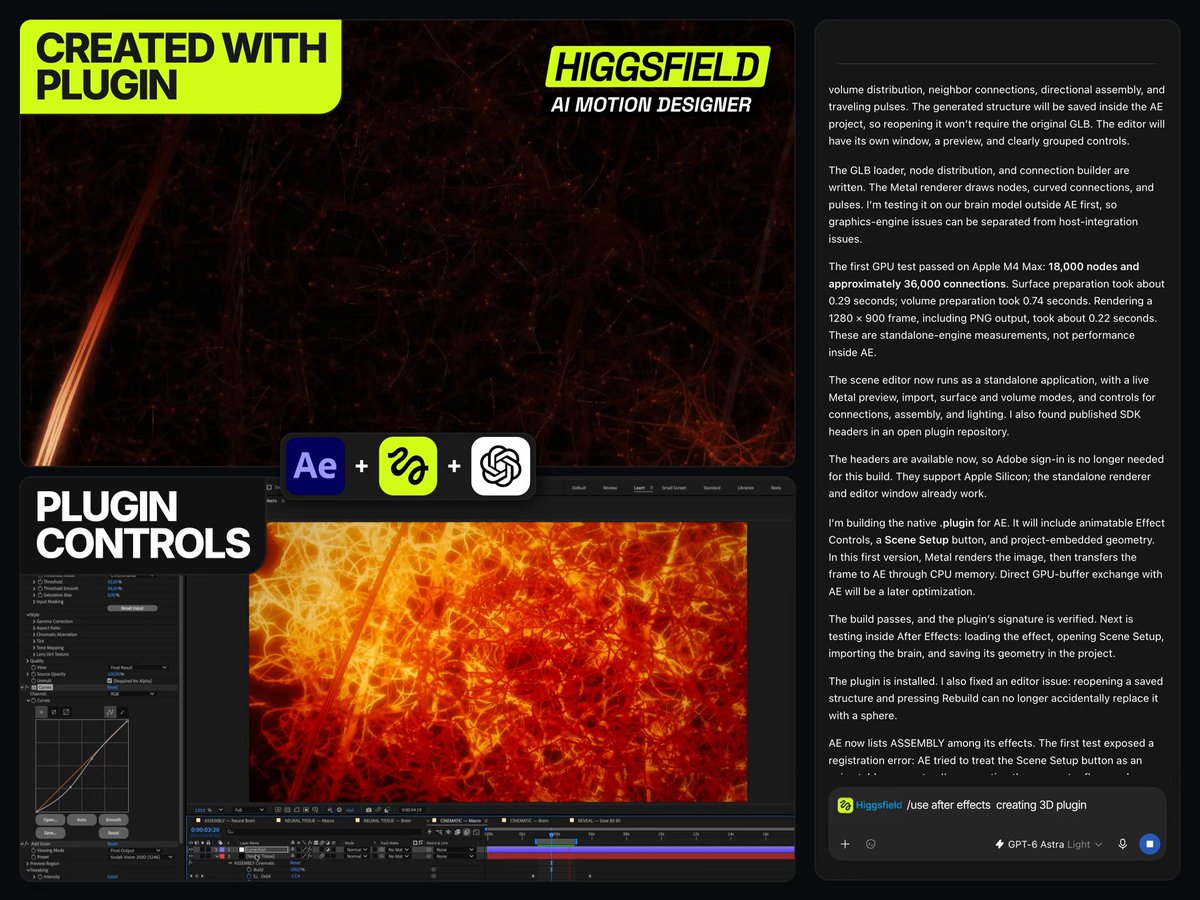This screenshot has height=900, width=1200.
Task: Select the curves pencil draw tool
Action: tap(122, 712)
